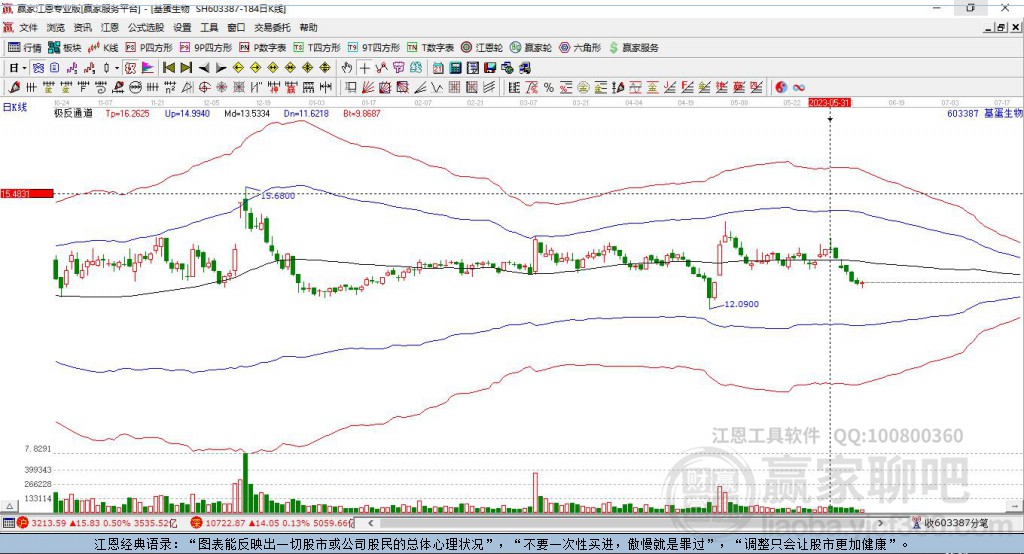This screenshot has width=1024, height=554.
Task: Open the 资讯 menu
Action: (82, 27)
